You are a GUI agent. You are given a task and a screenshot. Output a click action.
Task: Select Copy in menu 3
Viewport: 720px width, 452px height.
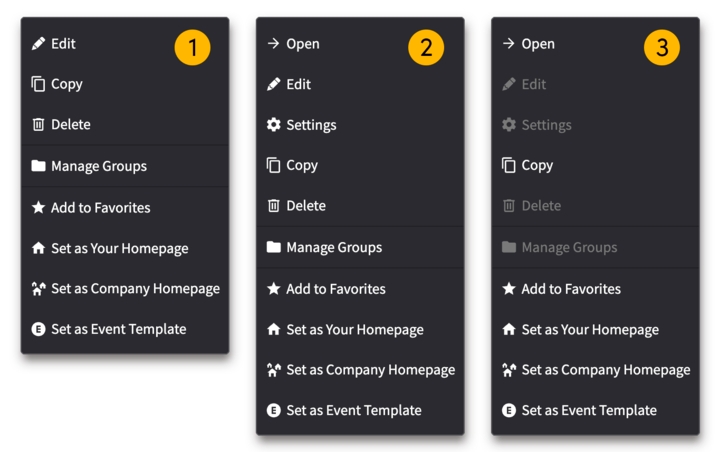click(x=536, y=166)
